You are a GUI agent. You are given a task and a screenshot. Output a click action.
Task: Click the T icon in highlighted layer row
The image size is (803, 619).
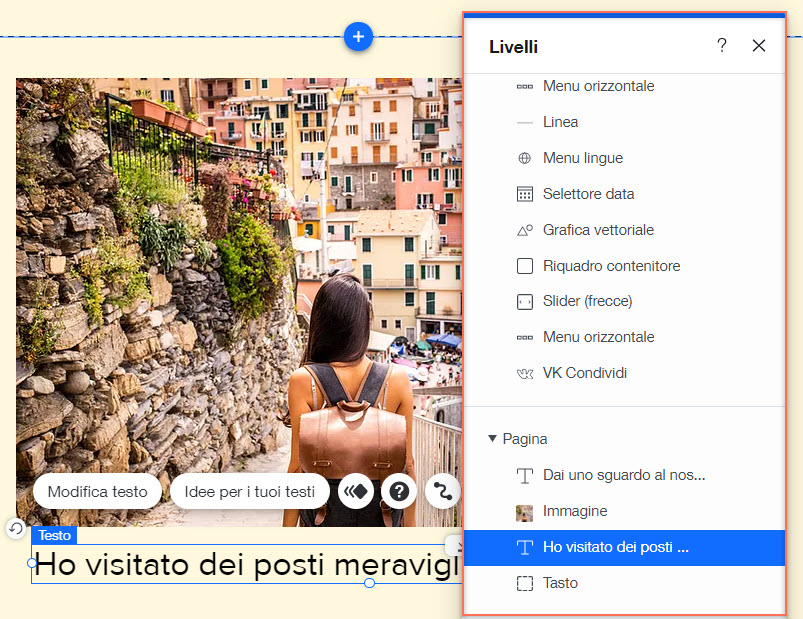524,547
